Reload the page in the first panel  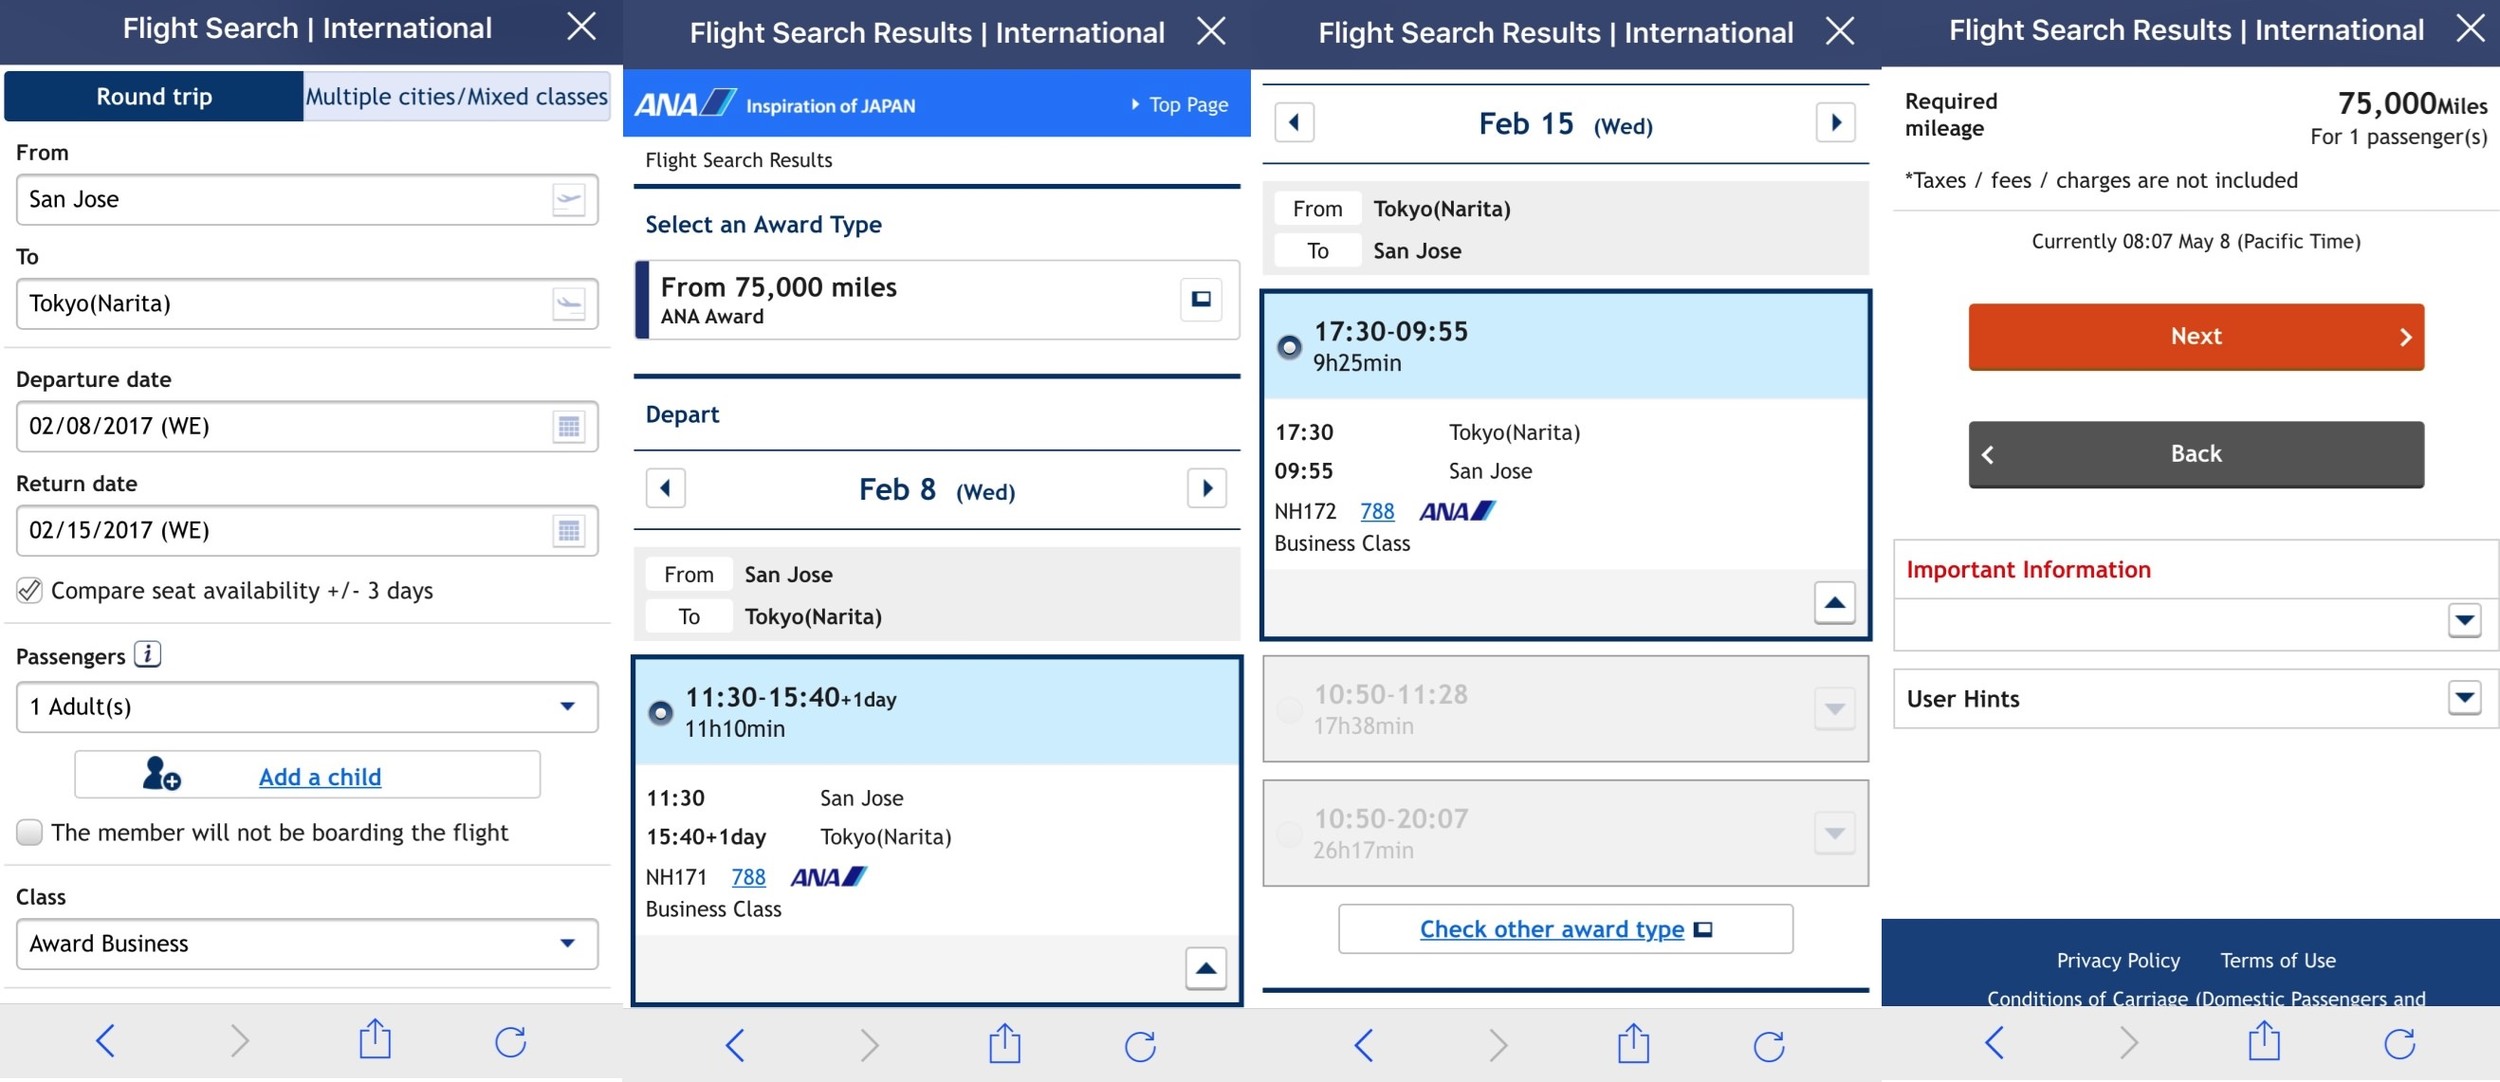(x=511, y=1041)
